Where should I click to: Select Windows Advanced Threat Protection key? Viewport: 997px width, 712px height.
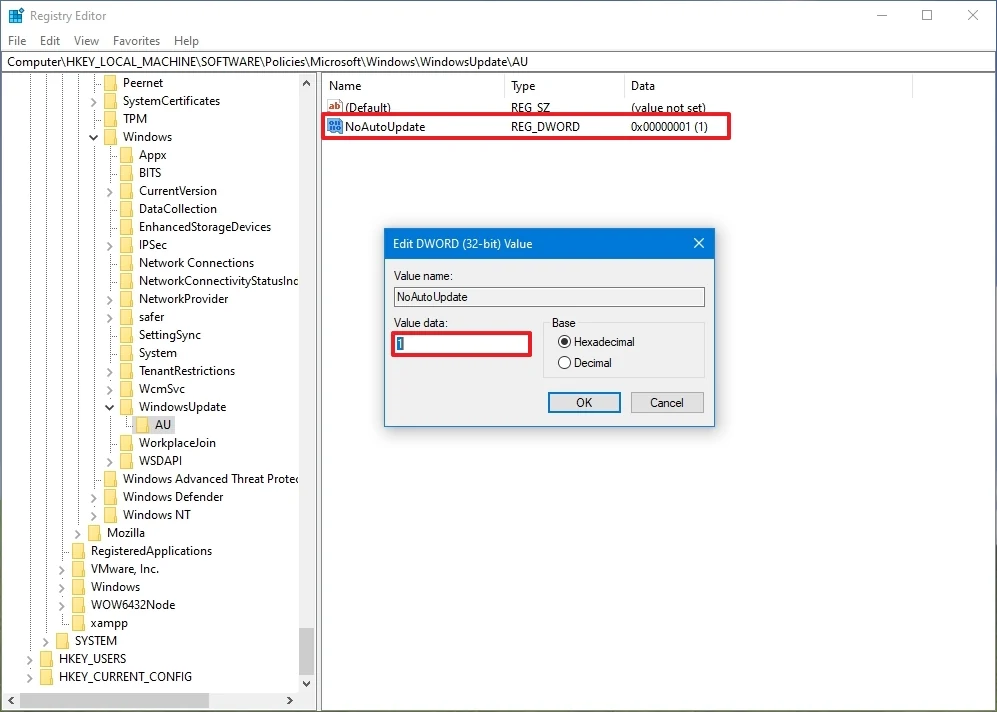click(210, 479)
